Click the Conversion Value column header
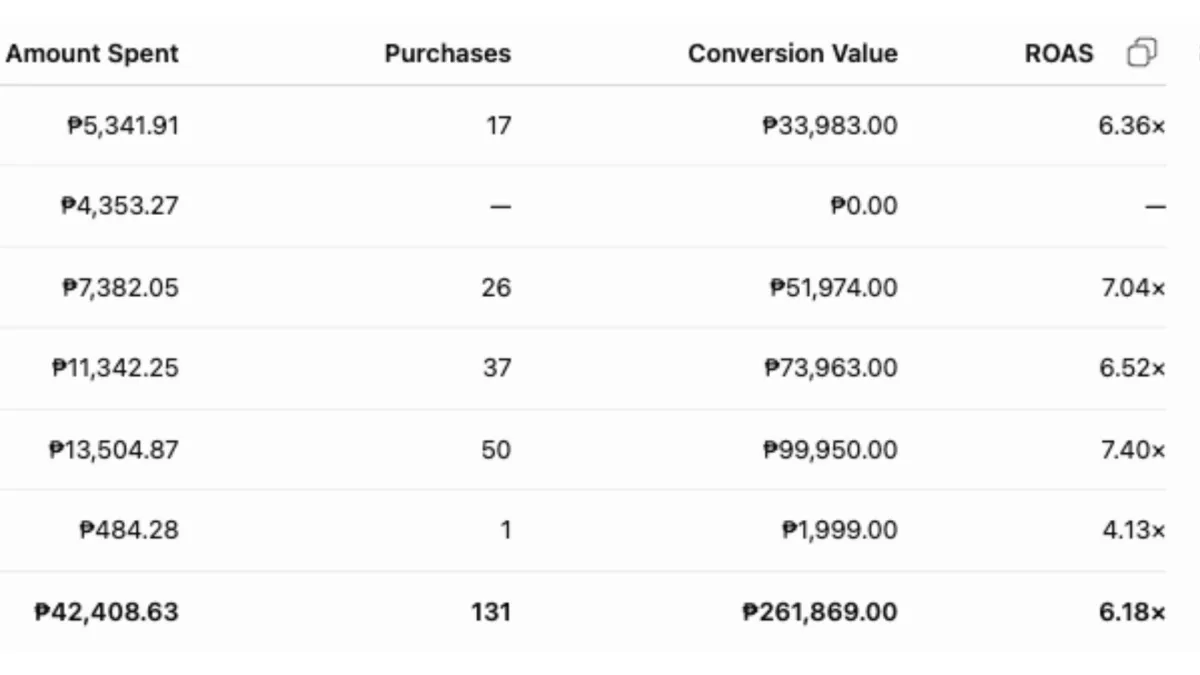The width and height of the screenshot is (1200, 675). 792,53
